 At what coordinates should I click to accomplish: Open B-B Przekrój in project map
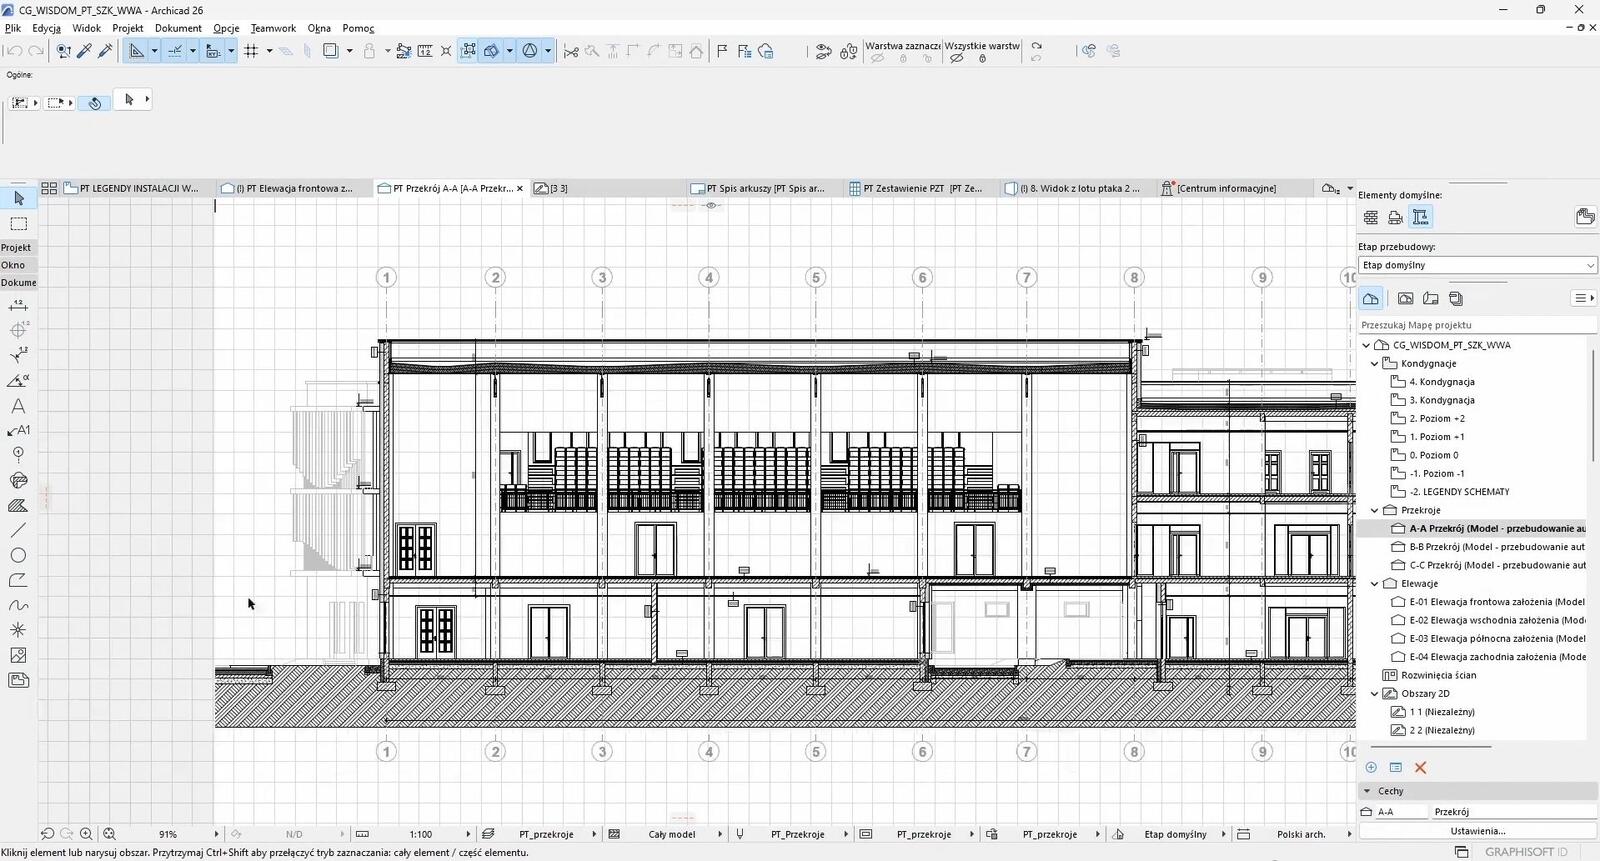click(1496, 547)
